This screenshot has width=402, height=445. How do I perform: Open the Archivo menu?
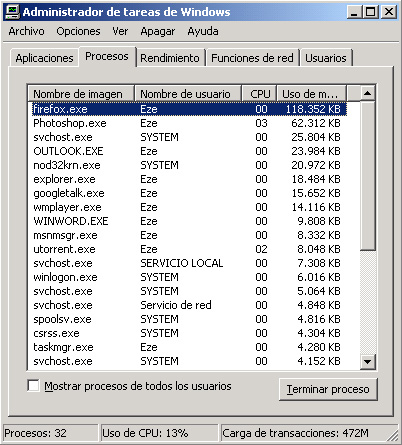tap(27, 31)
